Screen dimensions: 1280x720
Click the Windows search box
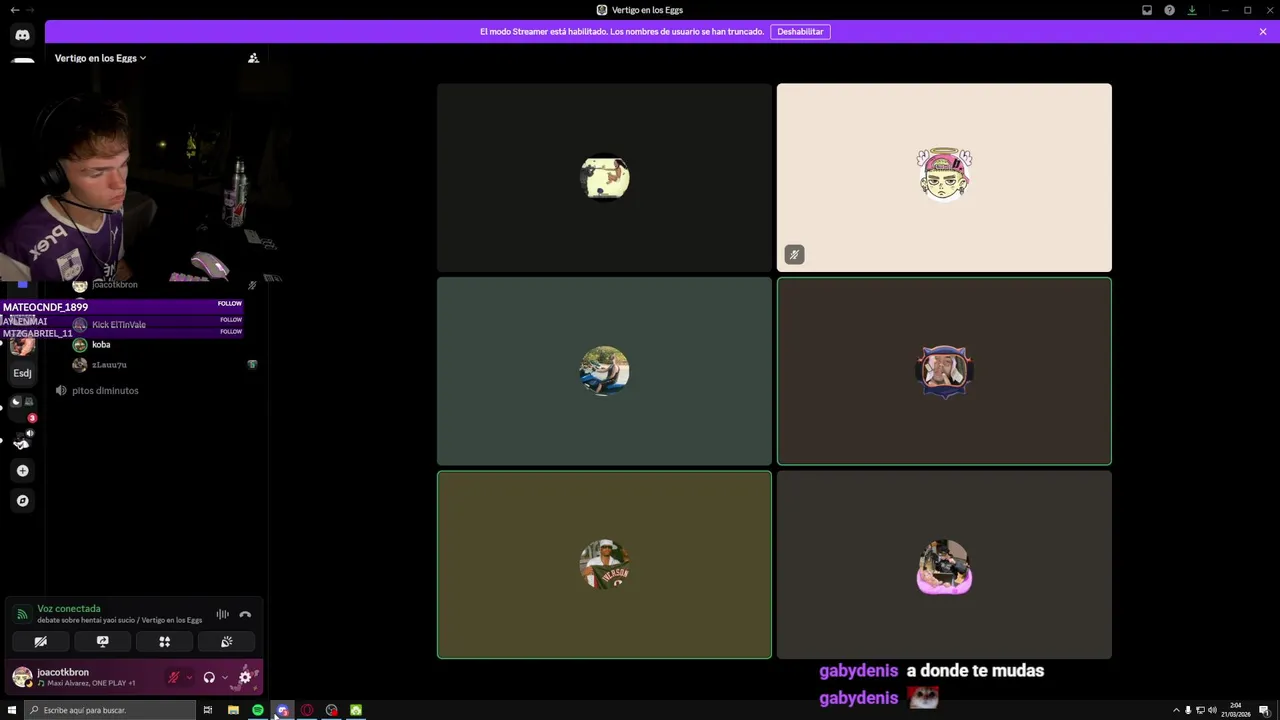click(x=109, y=710)
